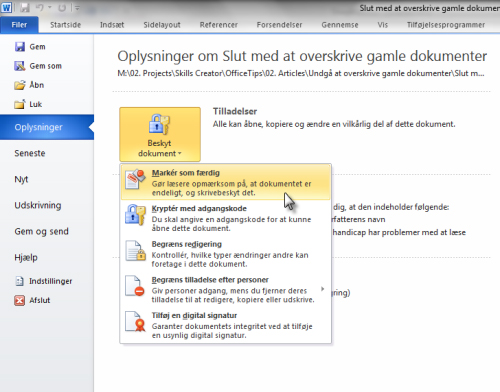Click the Begræns tilladelse efter personer icon
Screen dimensions: 500x392
(x=135, y=286)
